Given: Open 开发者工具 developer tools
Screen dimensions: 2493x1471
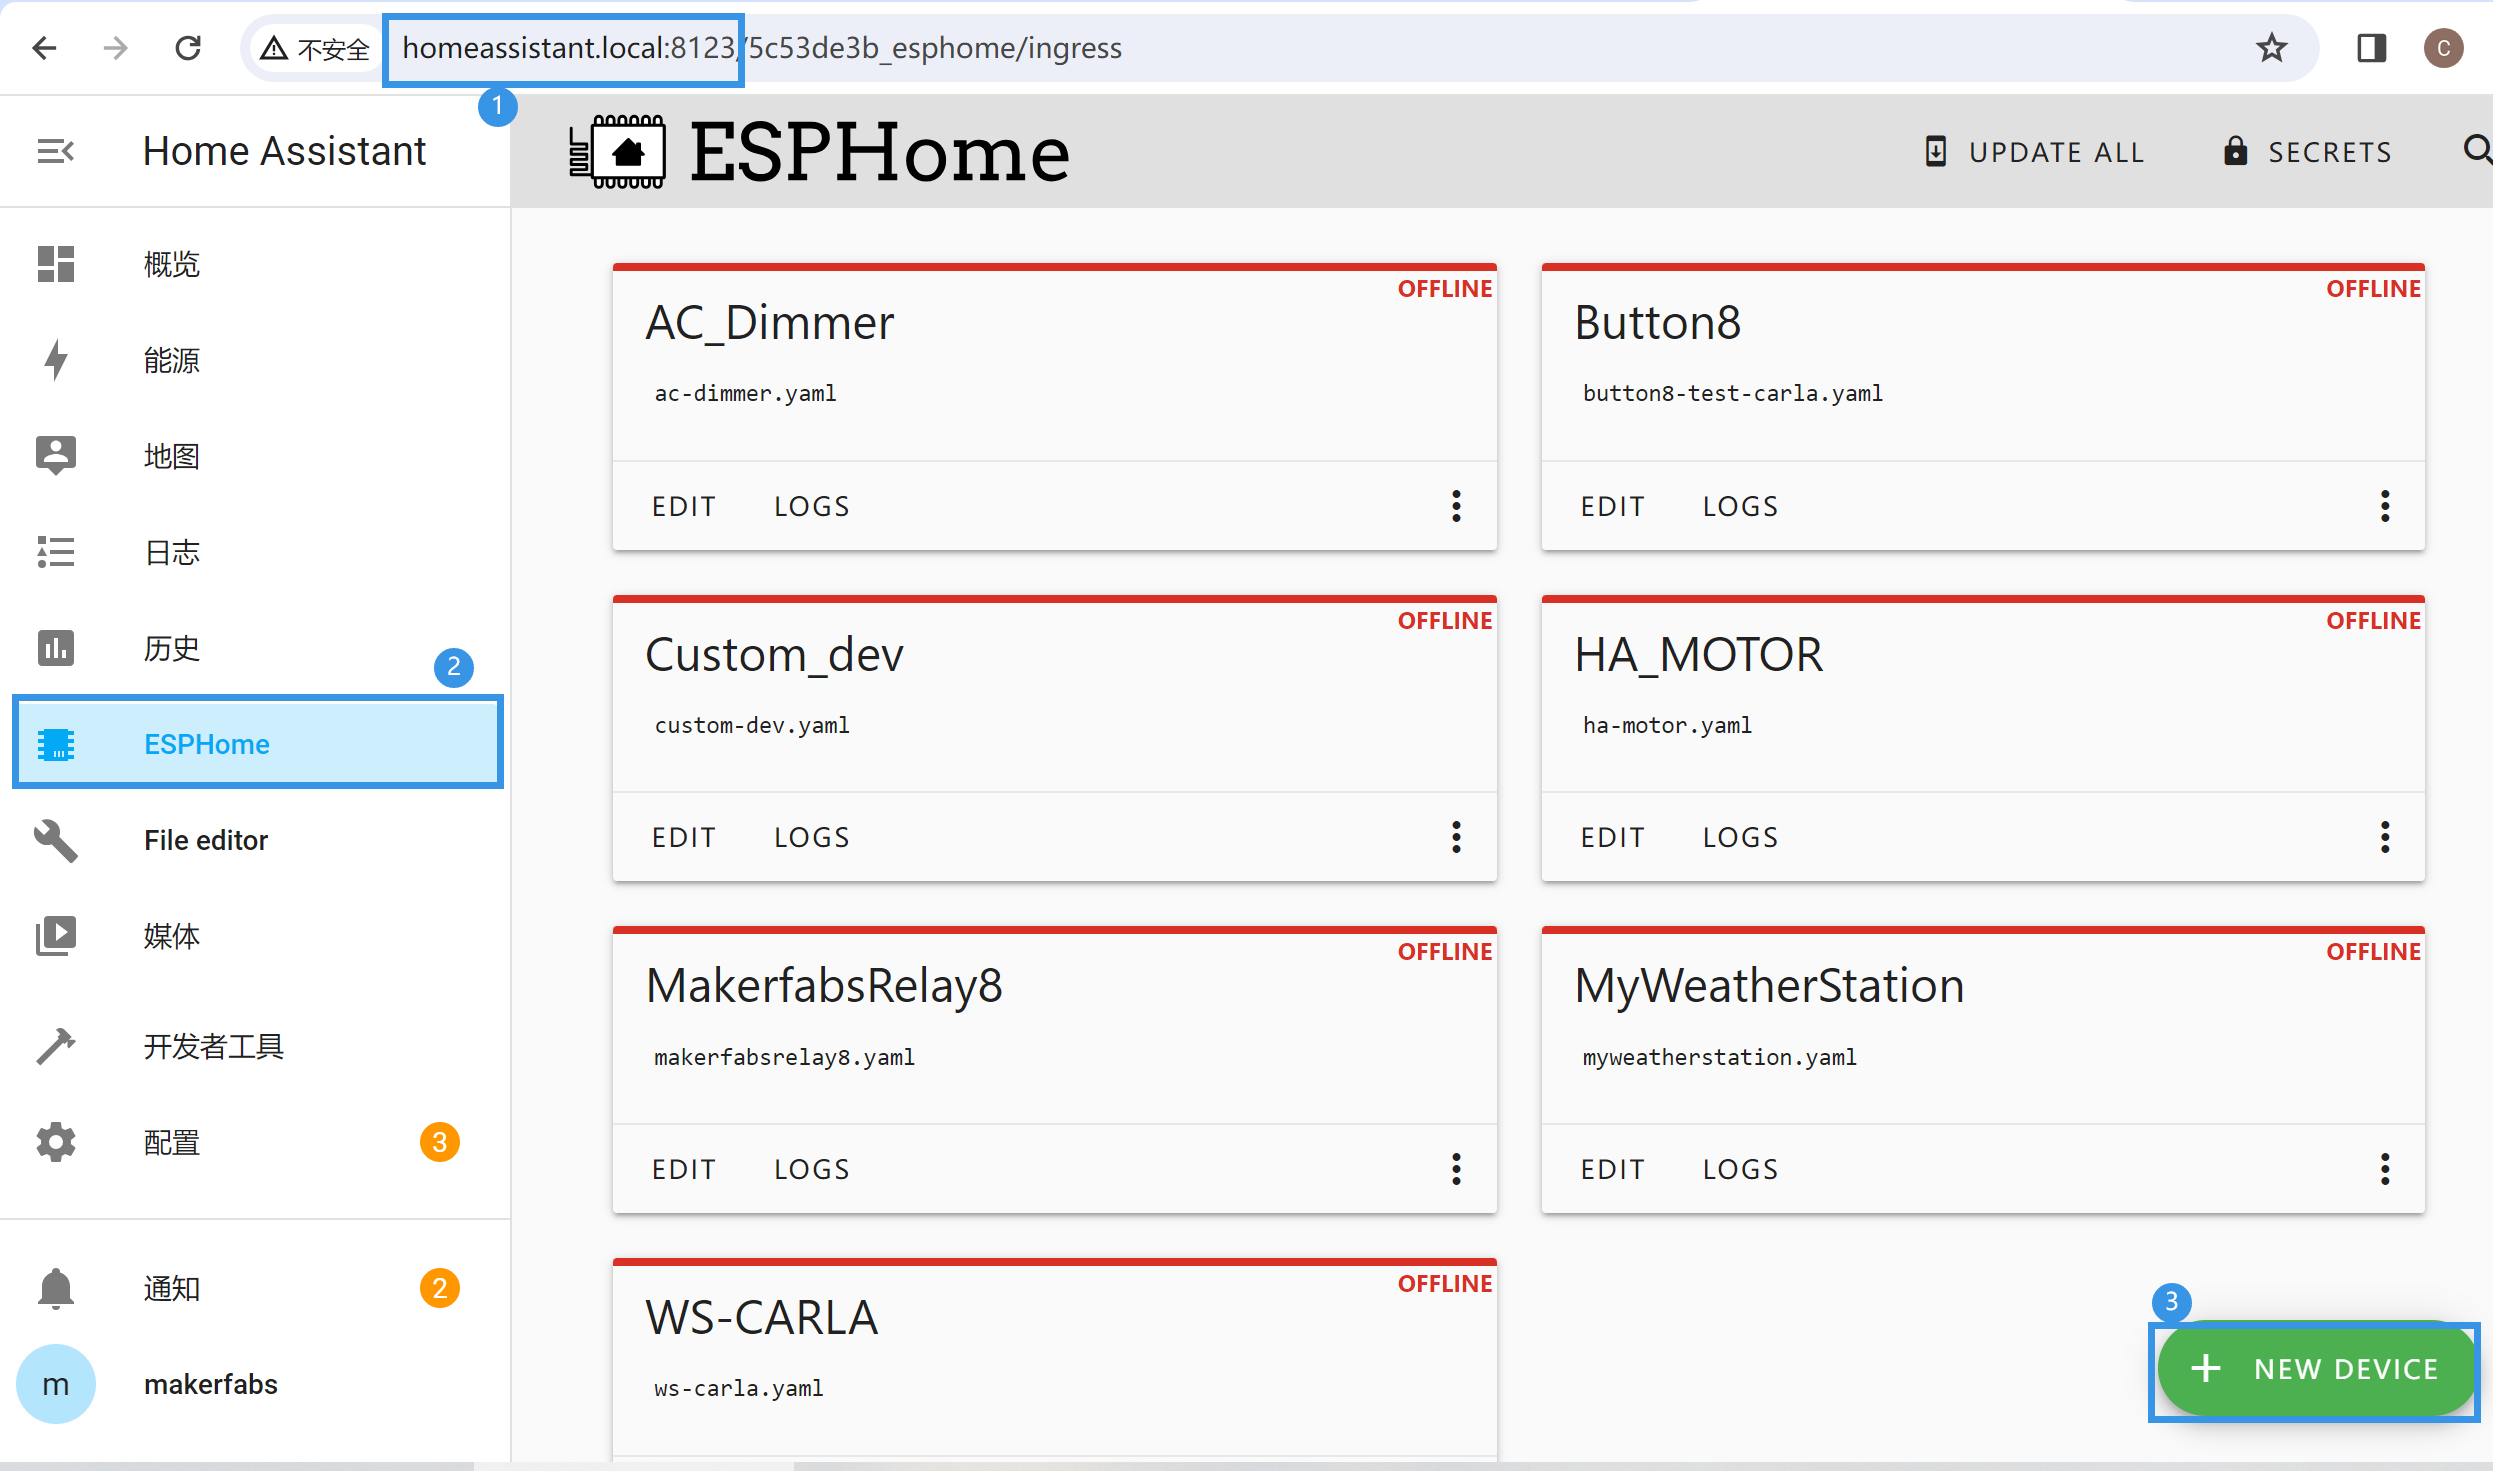Looking at the screenshot, I should (255, 1046).
